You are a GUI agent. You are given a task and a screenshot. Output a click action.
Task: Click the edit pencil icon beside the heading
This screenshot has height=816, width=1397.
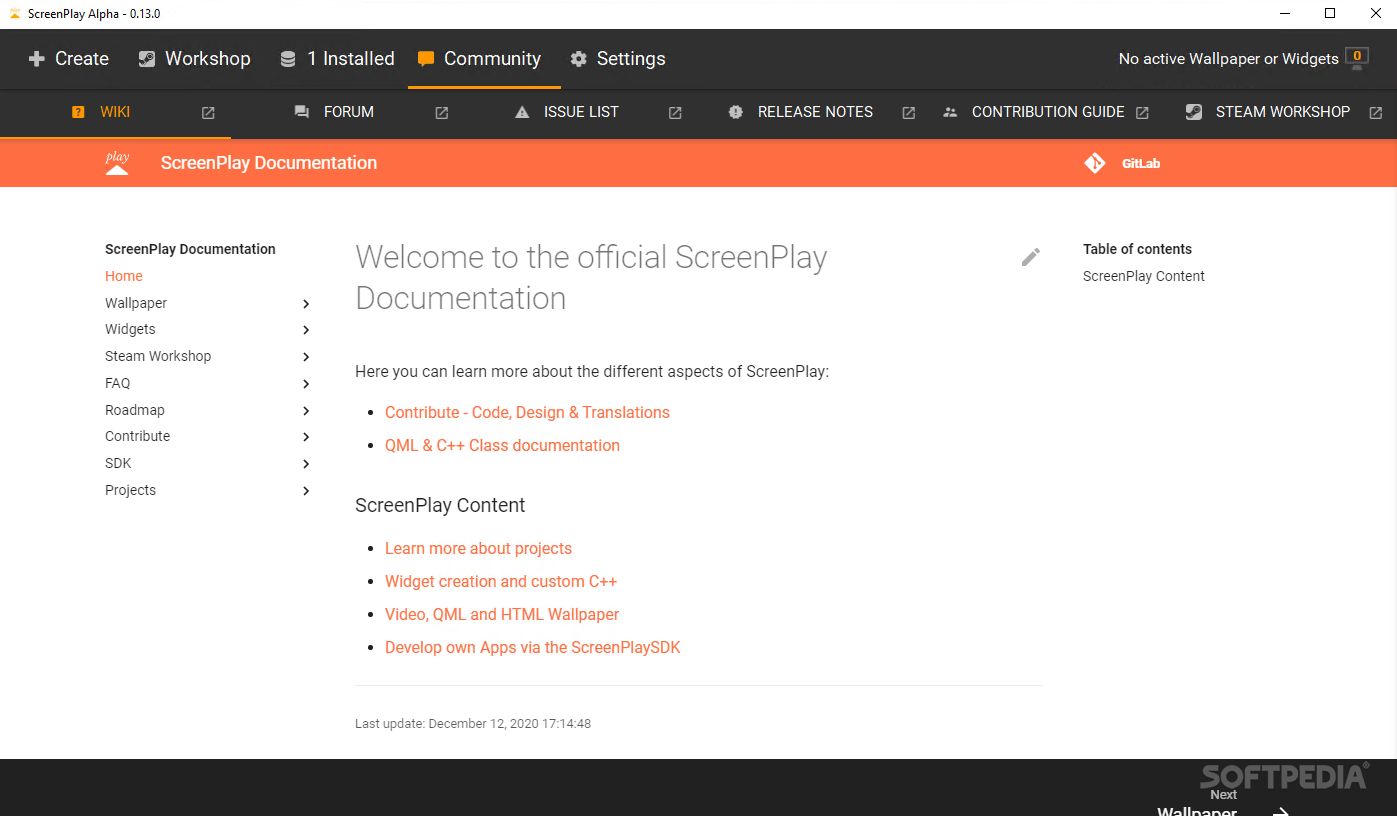coord(1030,257)
